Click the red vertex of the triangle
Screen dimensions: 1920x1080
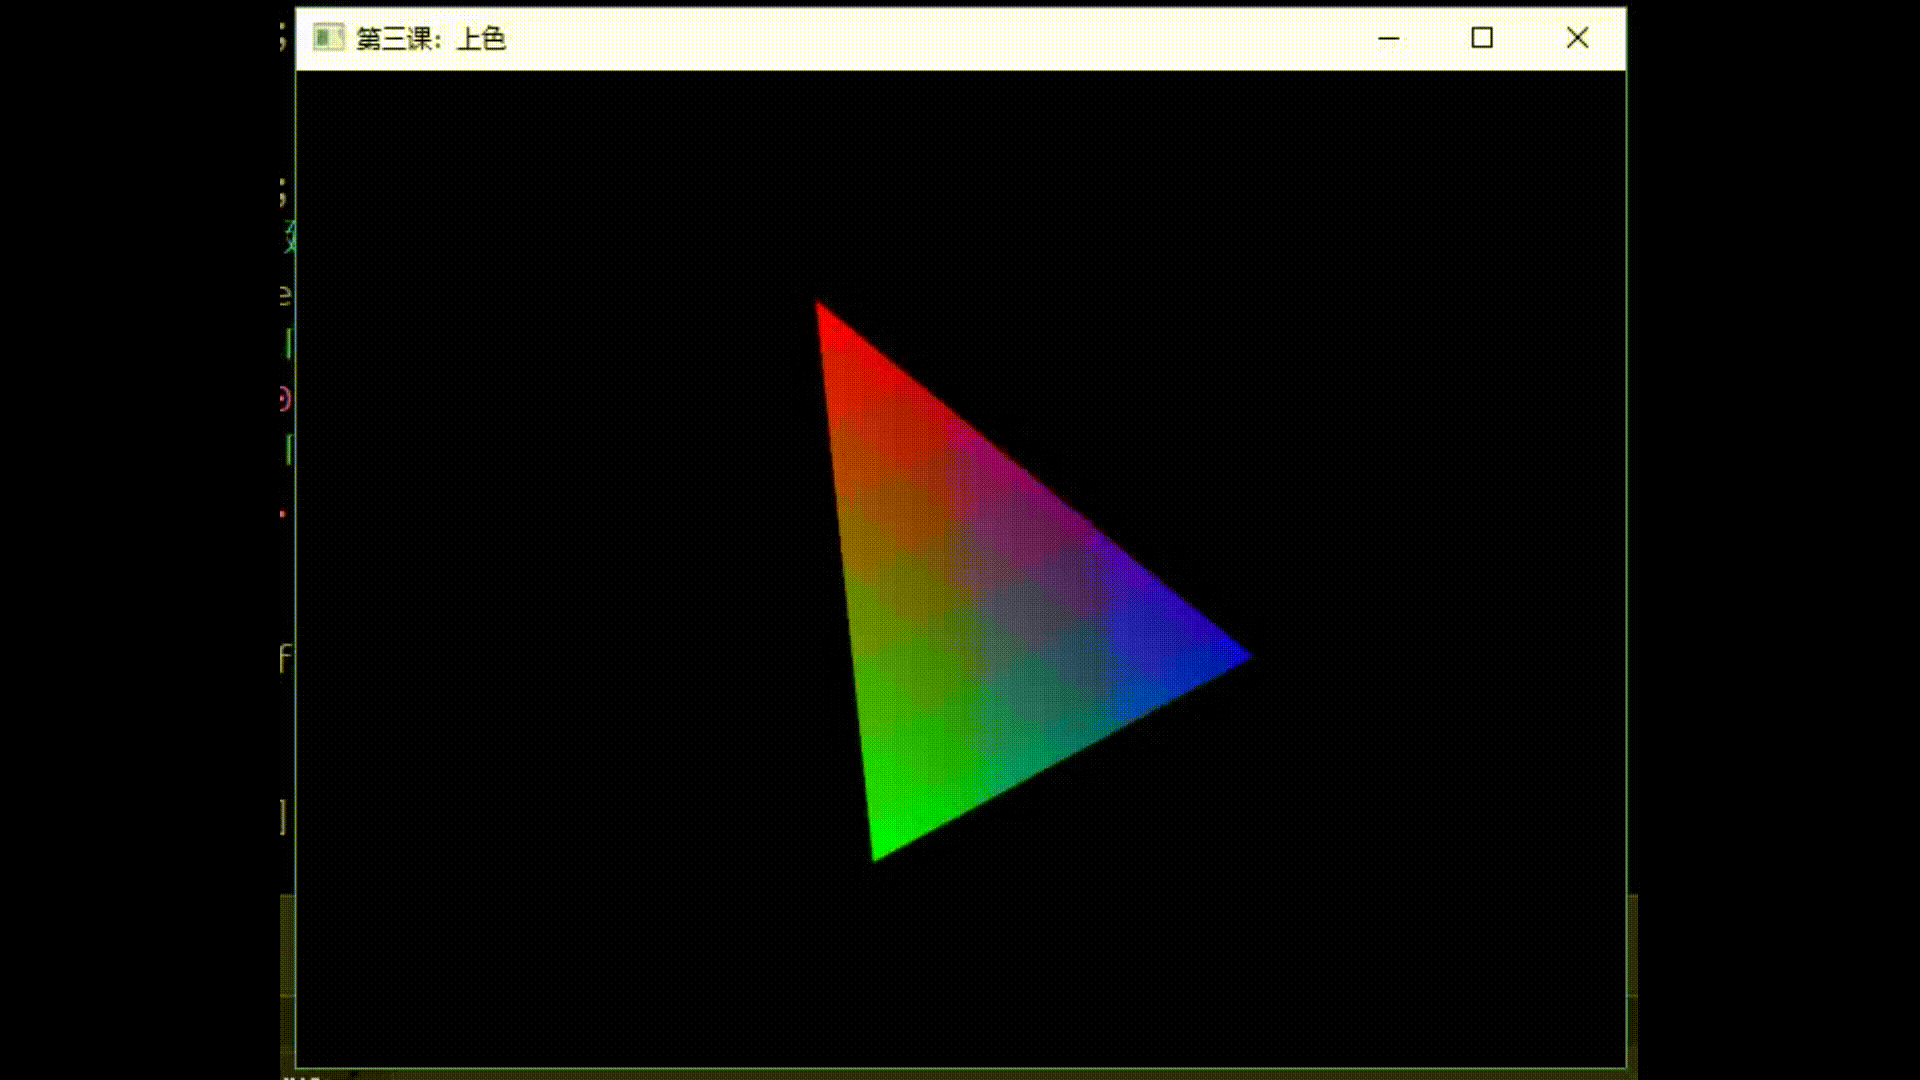pos(822,315)
